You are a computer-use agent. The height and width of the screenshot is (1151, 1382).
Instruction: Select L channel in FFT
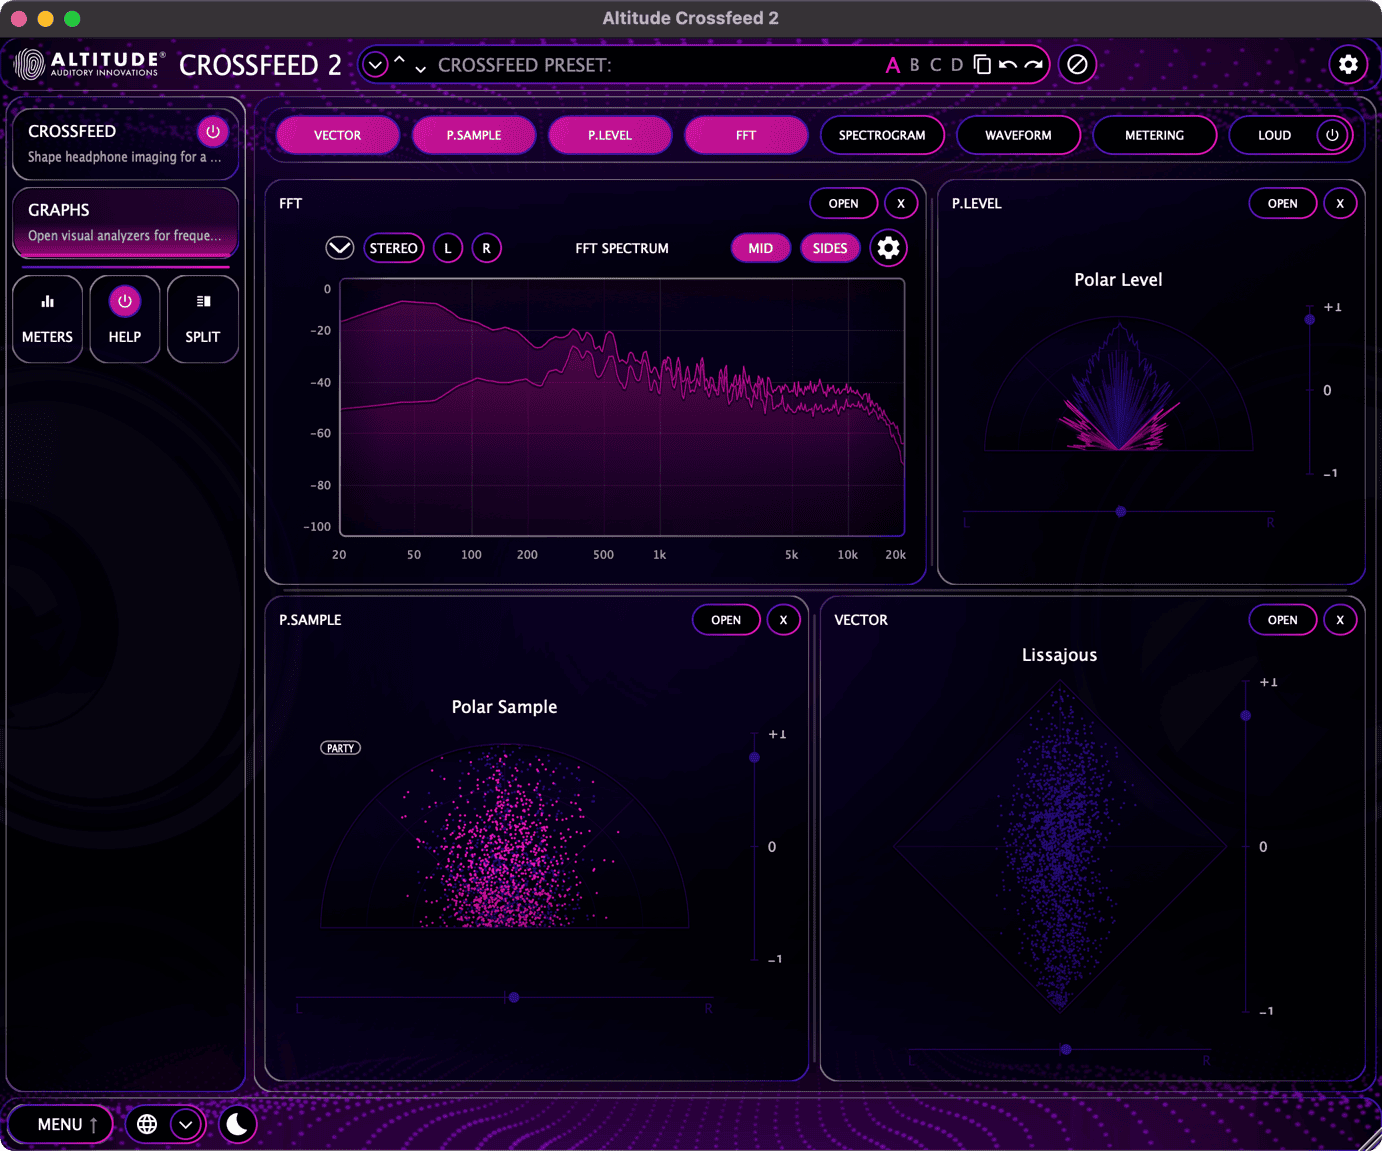[448, 248]
